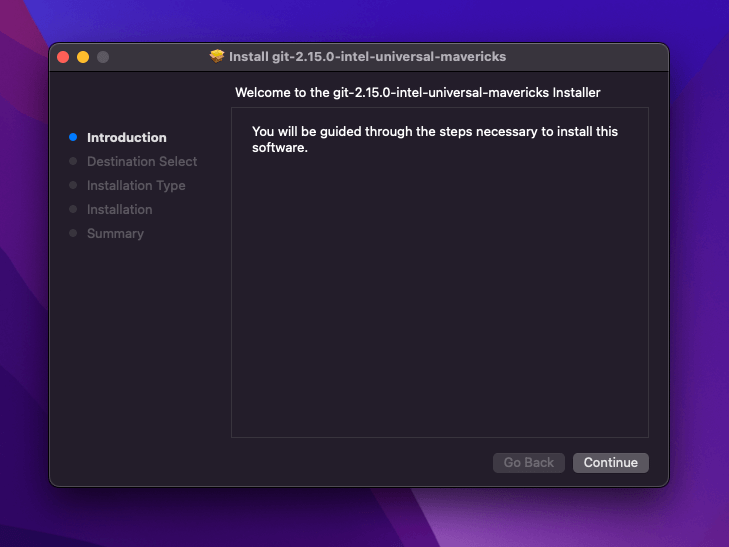Click the package icon in the title bar

pos(217,57)
